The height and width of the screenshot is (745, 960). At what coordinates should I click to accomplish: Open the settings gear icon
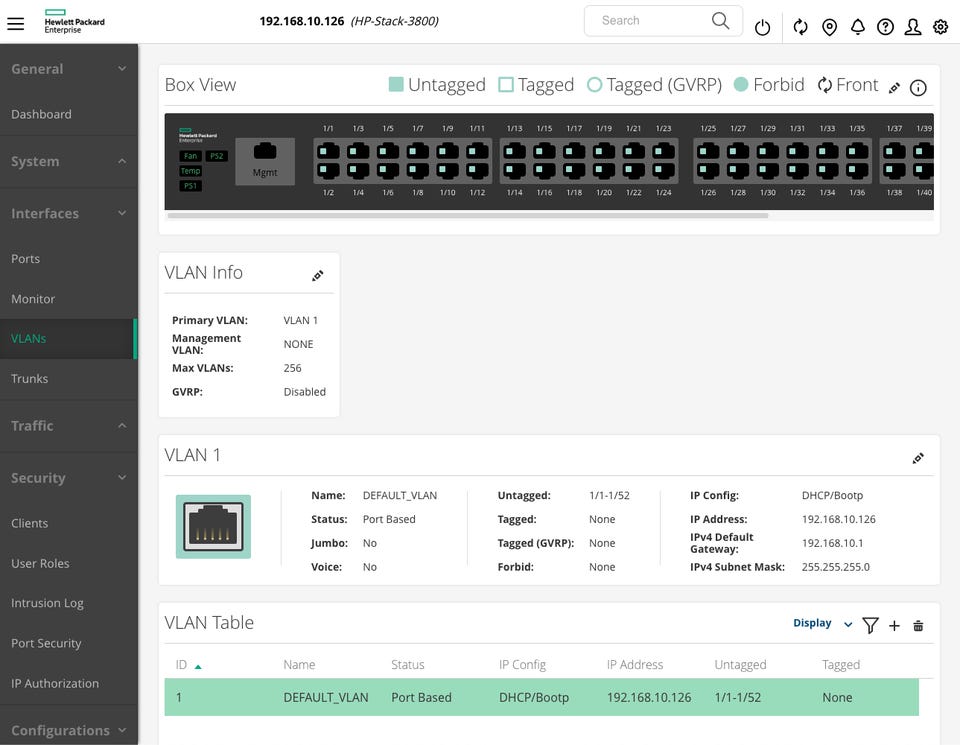tap(940, 28)
